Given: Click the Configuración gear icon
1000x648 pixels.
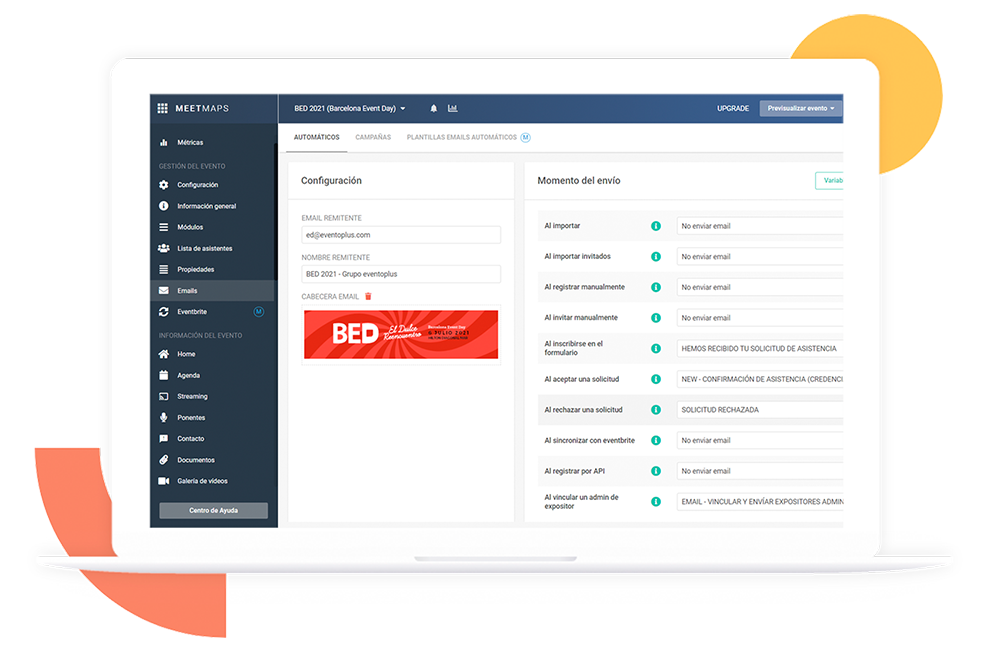Looking at the screenshot, I should (x=164, y=185).
